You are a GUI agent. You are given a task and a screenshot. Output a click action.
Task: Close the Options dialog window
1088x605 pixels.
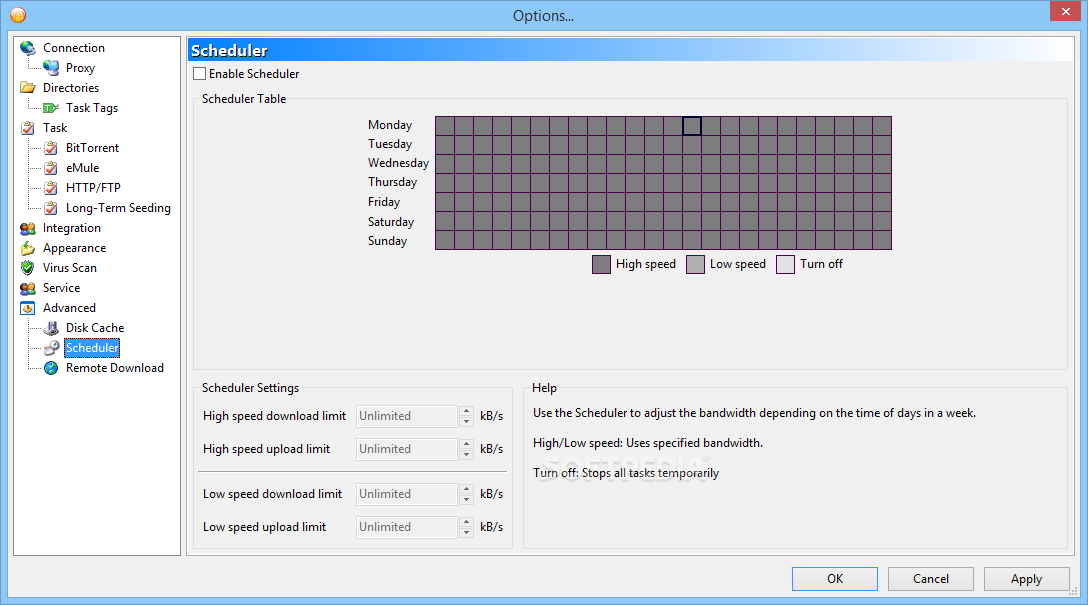tap(1065, 11)
